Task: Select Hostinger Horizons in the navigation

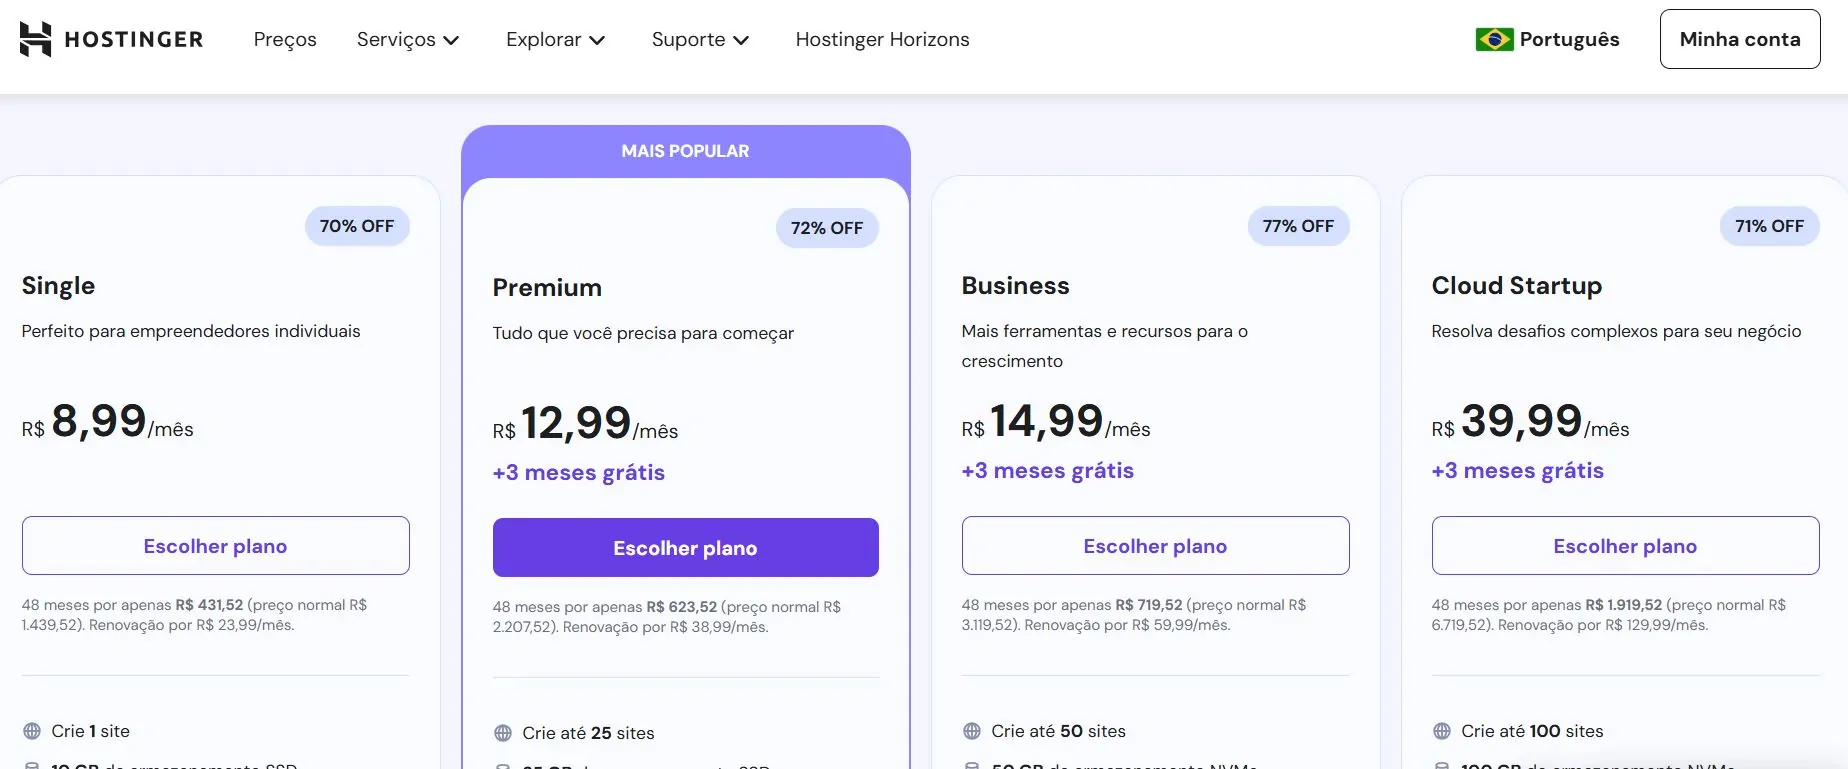Action: [x=881, y=39]
